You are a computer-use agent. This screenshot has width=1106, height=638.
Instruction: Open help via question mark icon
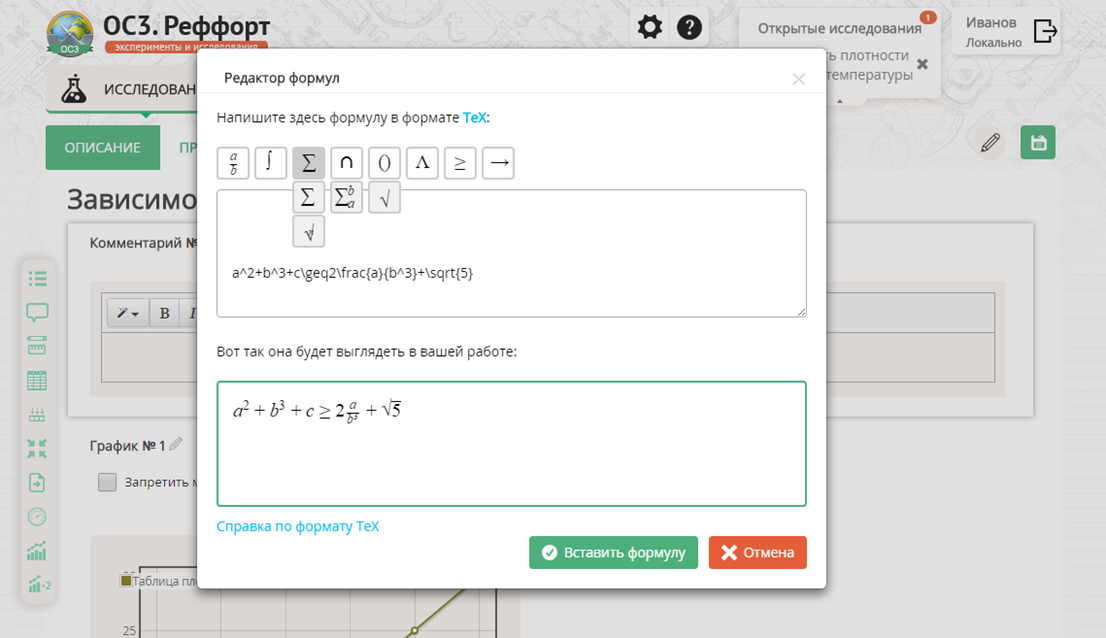[x=689, y=27]
